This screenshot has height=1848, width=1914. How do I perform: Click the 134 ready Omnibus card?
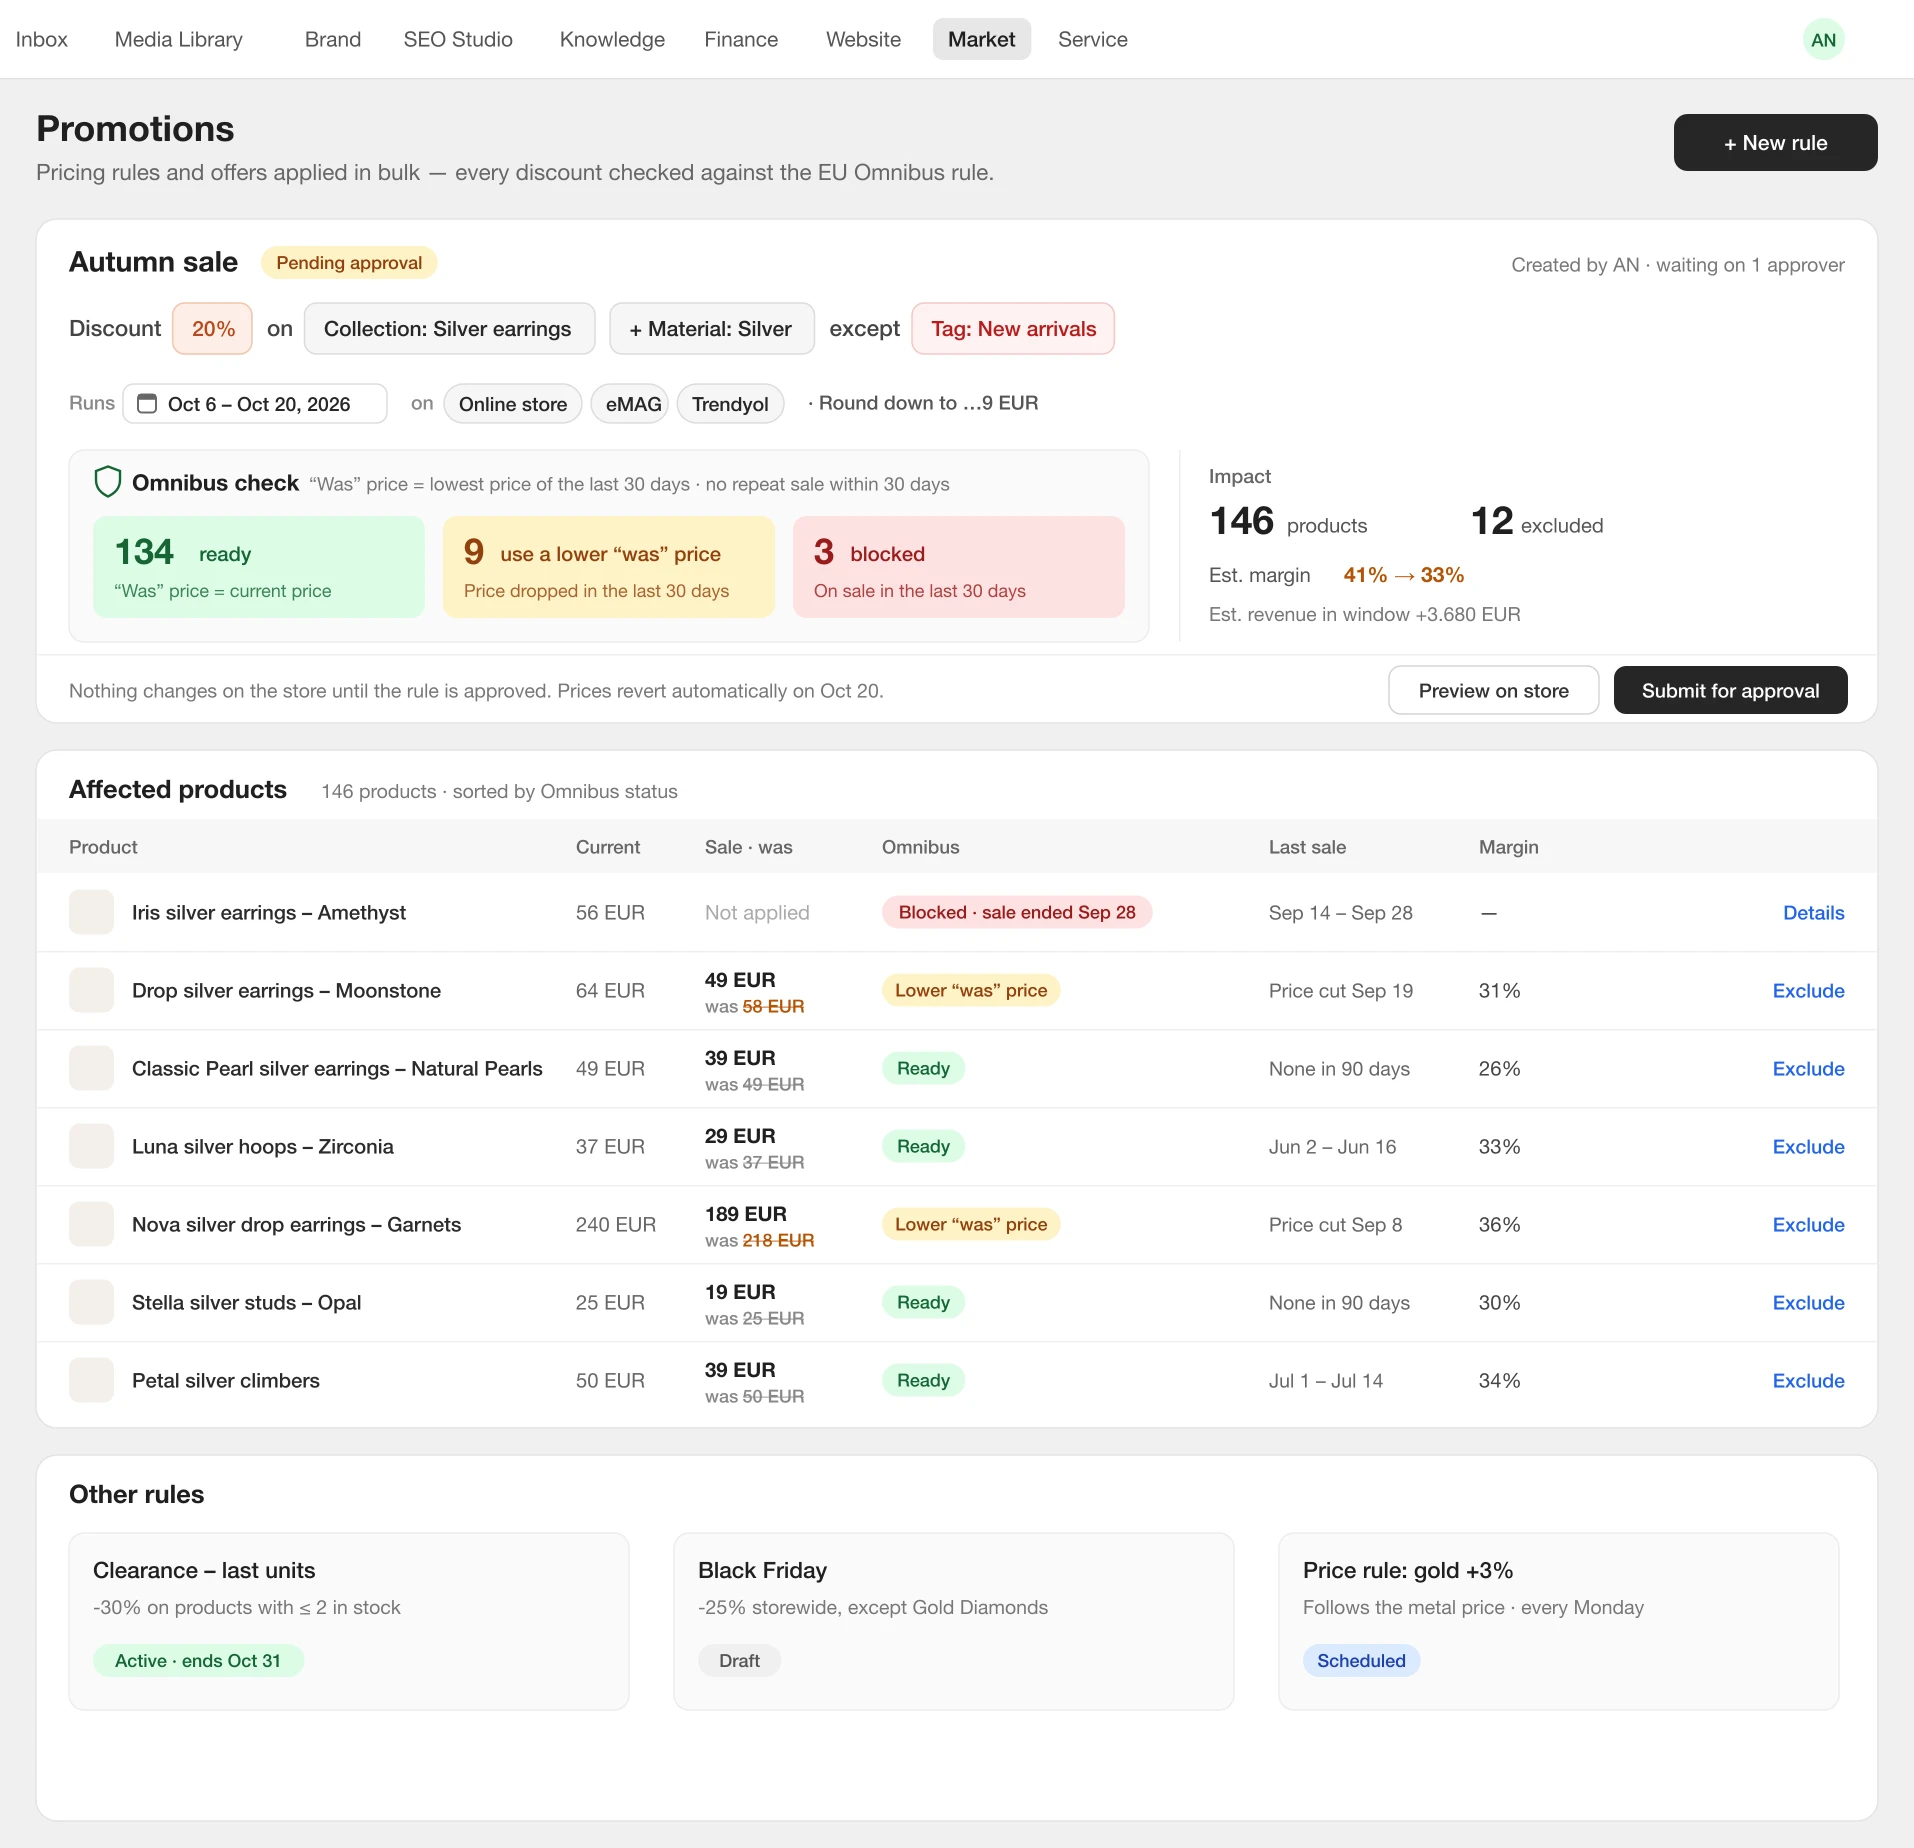[x=259, y=567]
